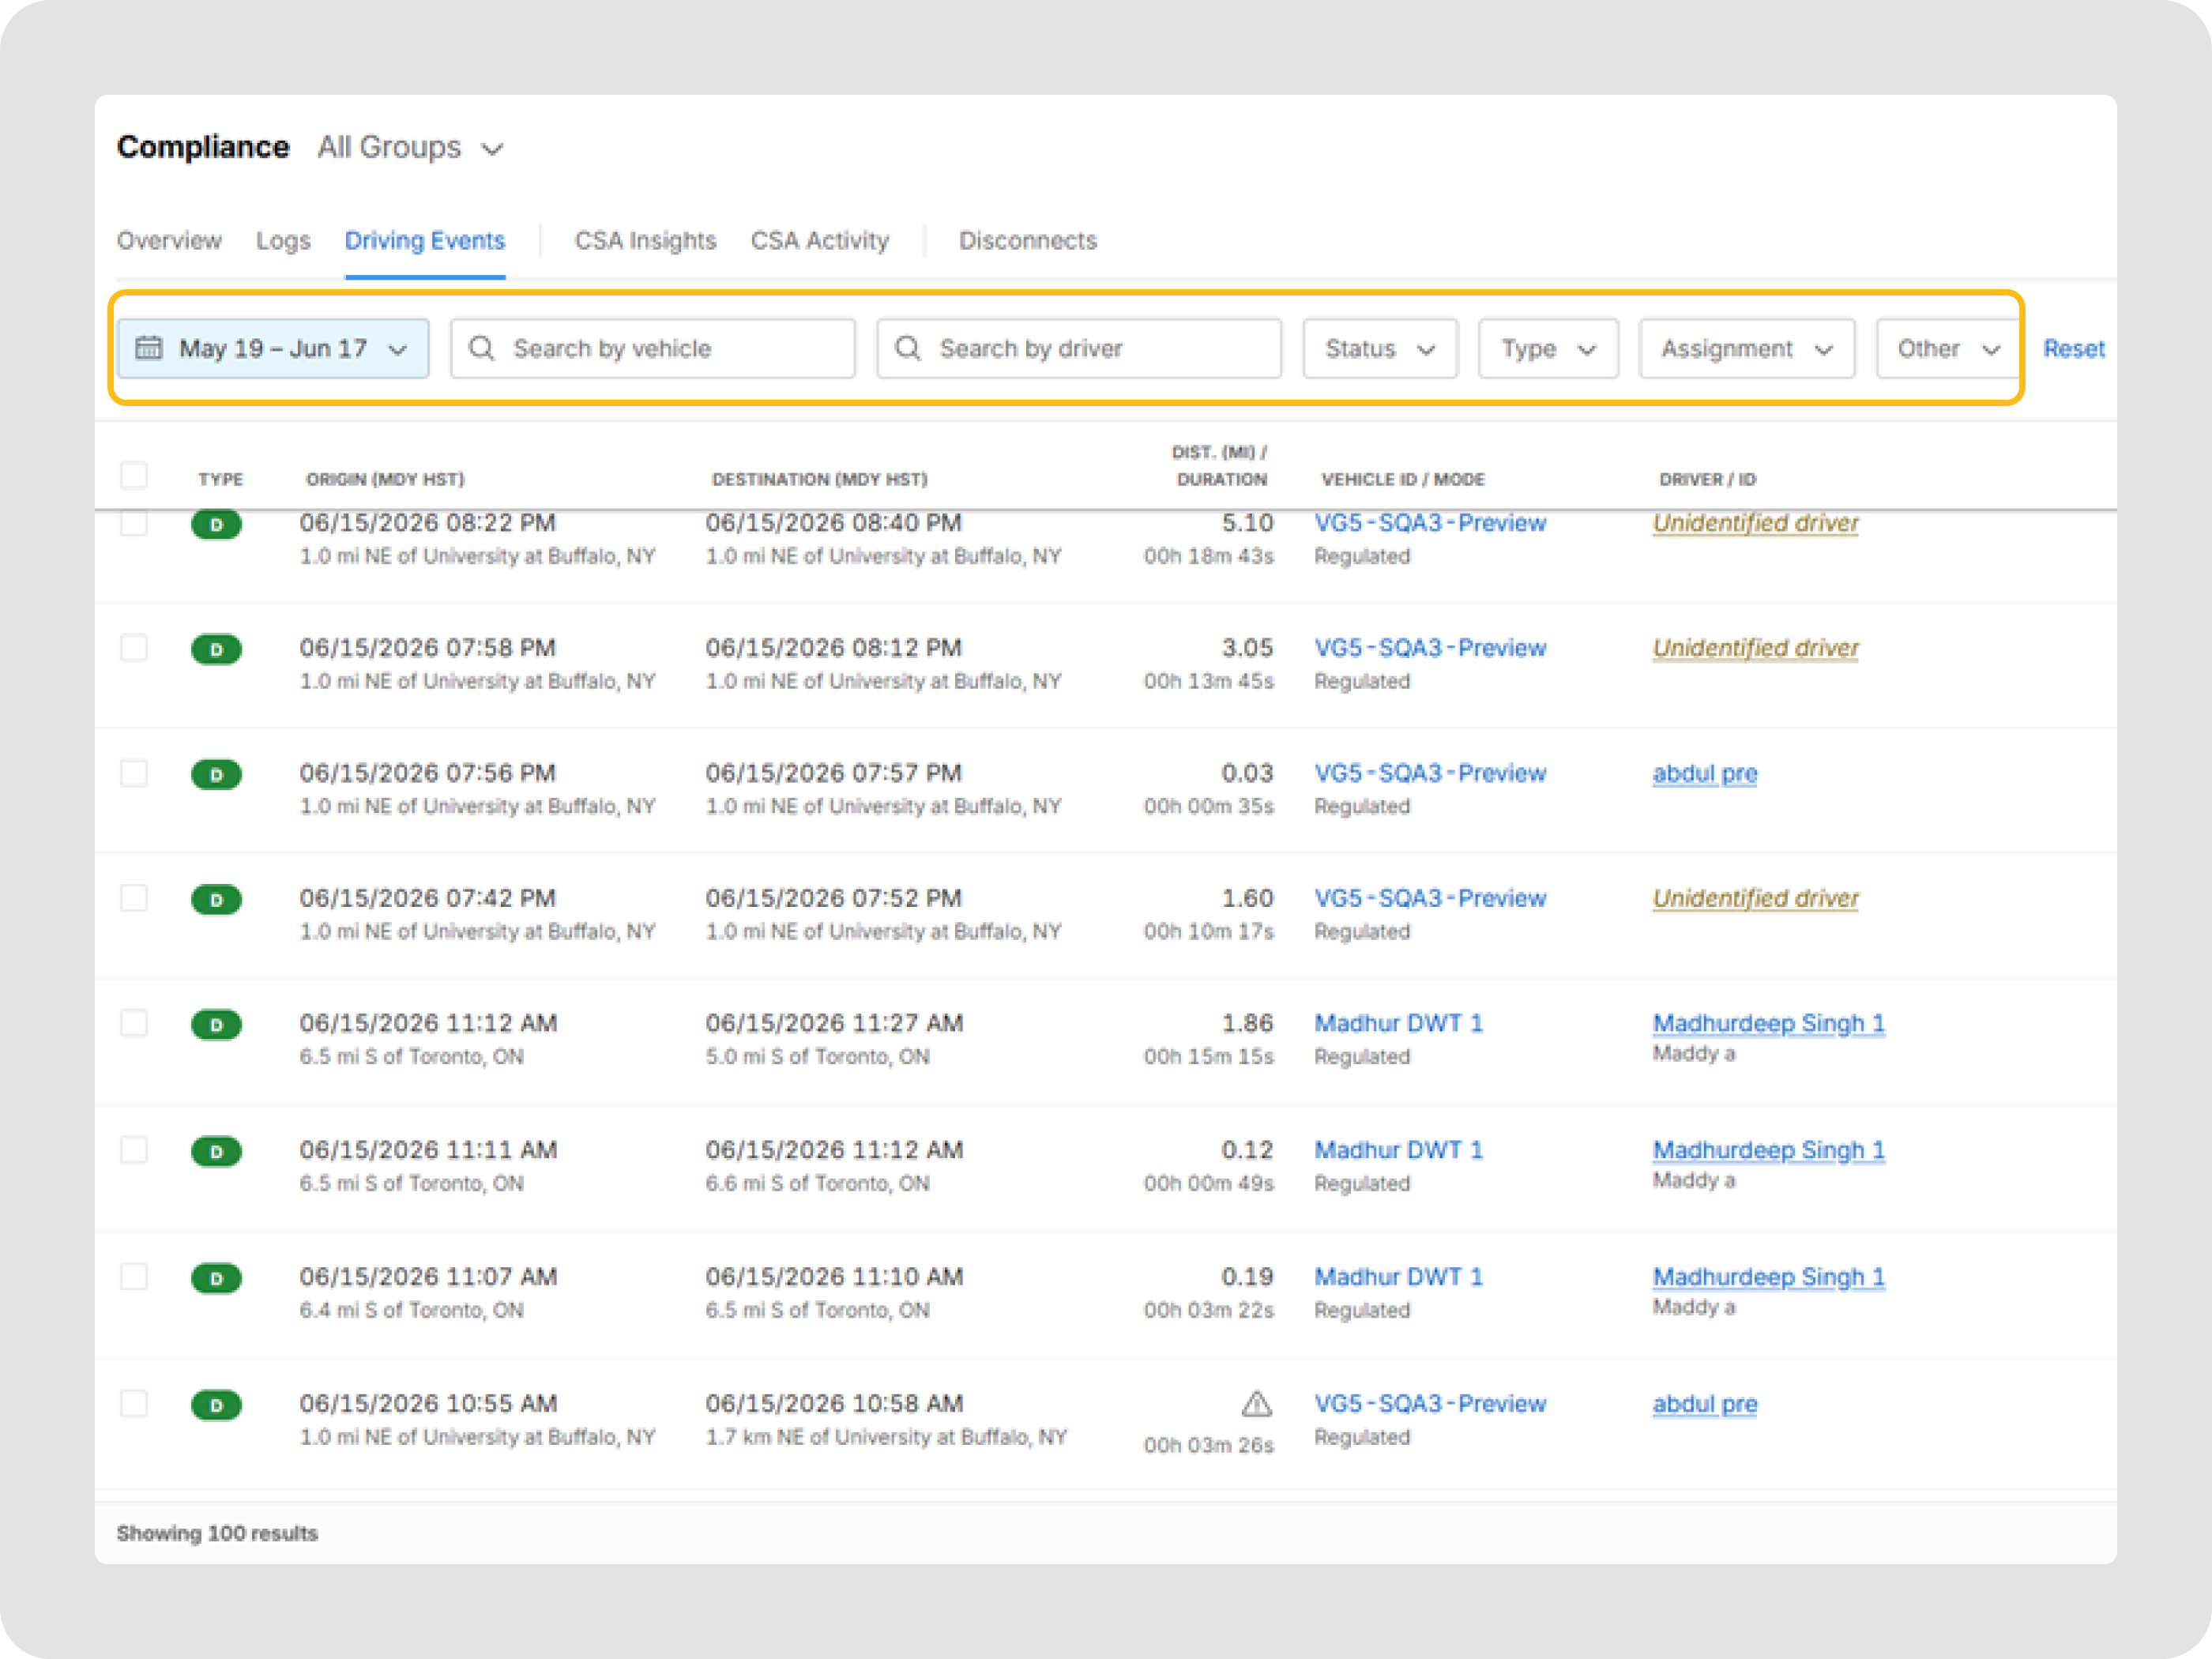Click the DRIVER / ID column header
The height and width of the screenshot is (1659, 2212).
click(x=1708, y=479)
